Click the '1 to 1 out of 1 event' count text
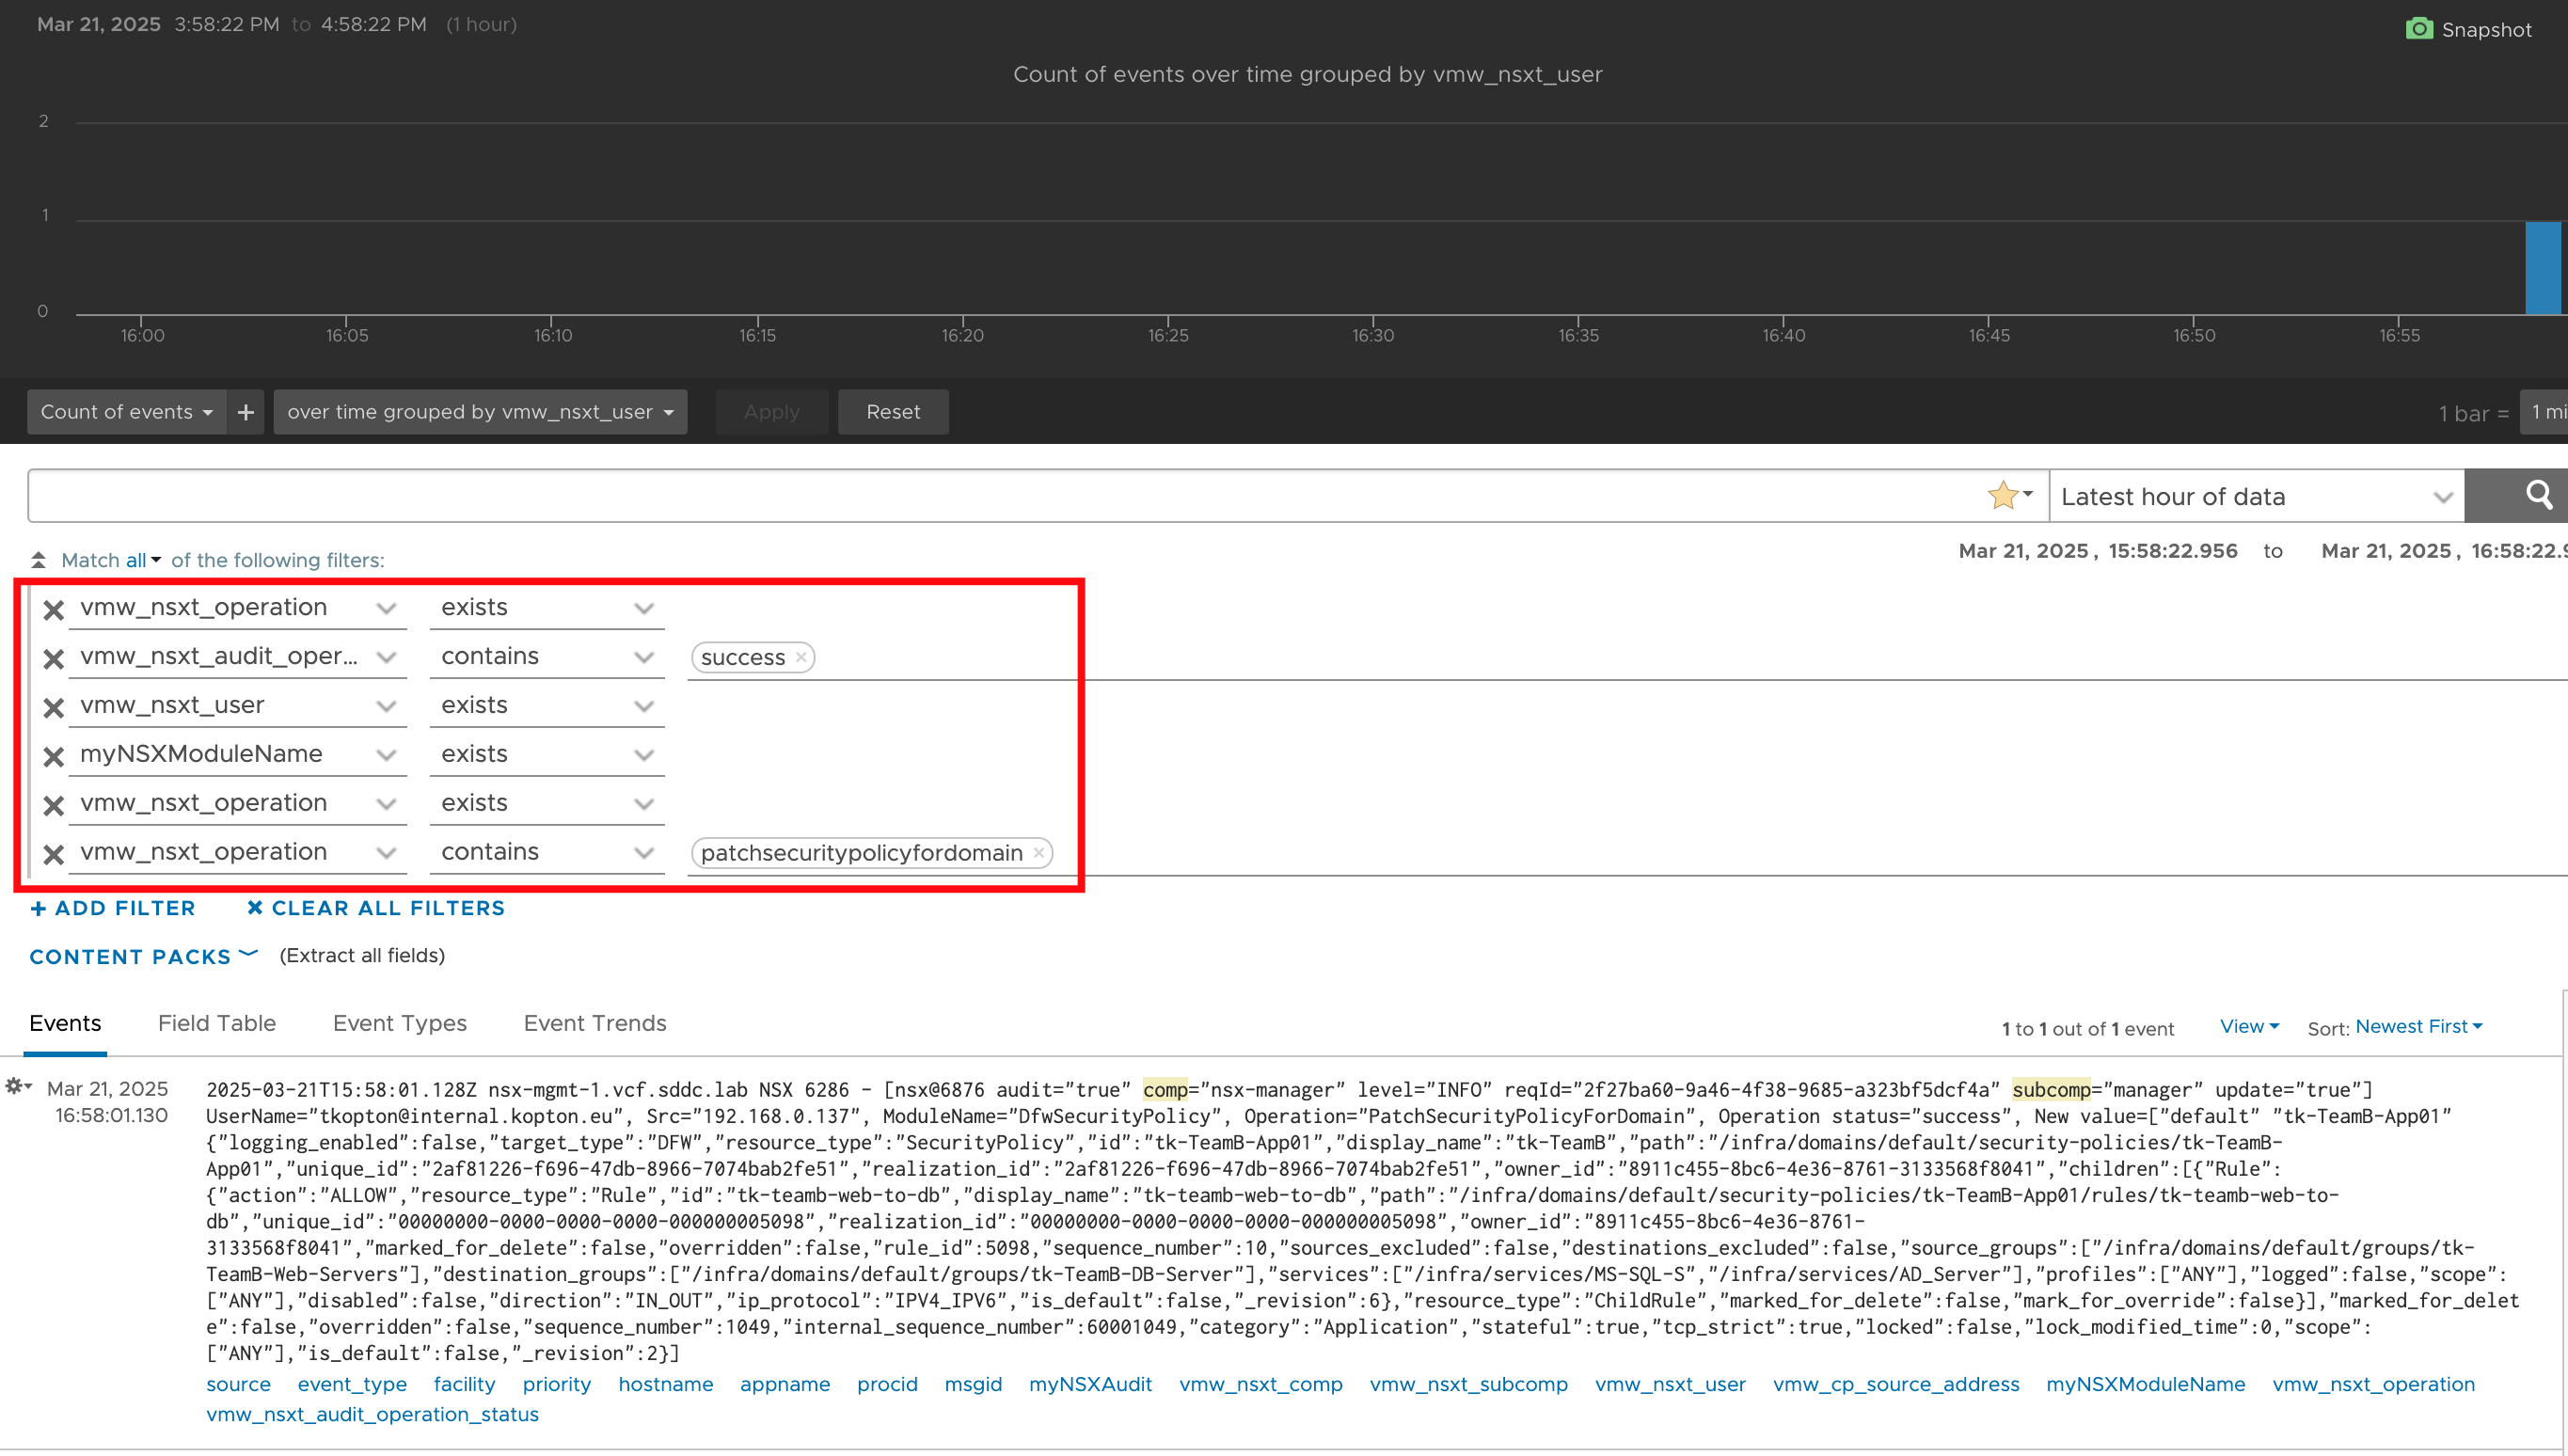 coord(2088,1028)
